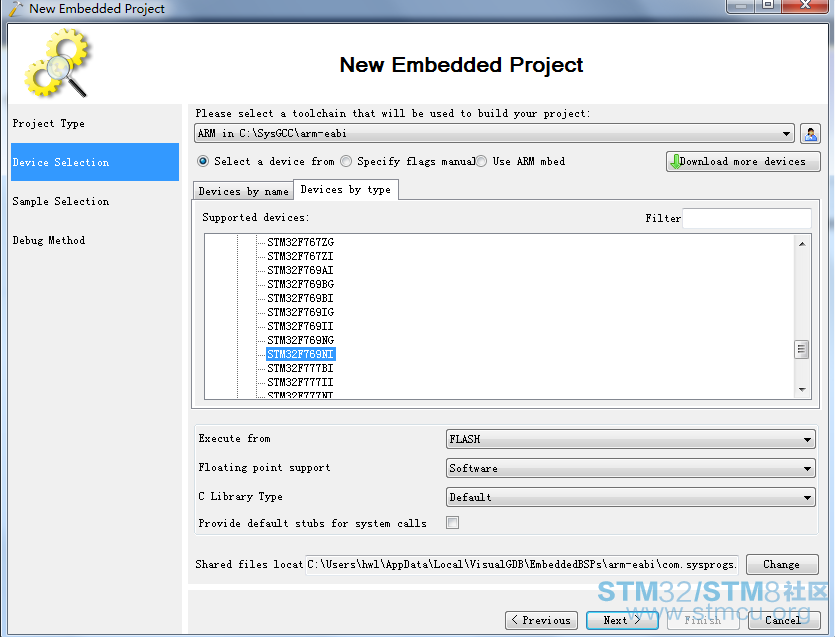Select highlighted device STM32F769NI

300,354
